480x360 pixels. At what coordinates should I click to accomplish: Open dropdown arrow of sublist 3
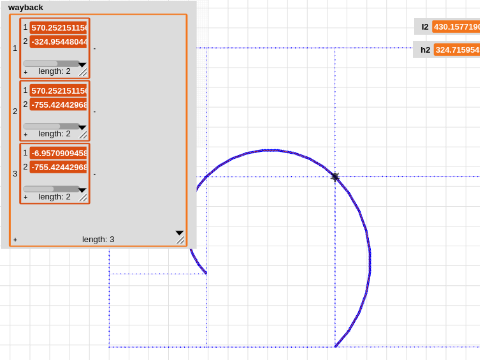(82, 190)
